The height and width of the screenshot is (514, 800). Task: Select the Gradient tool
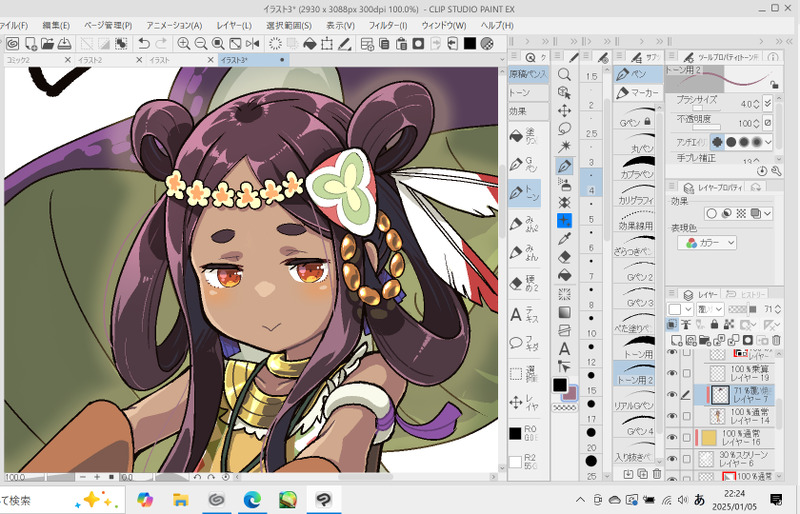(x=564, y=312)
